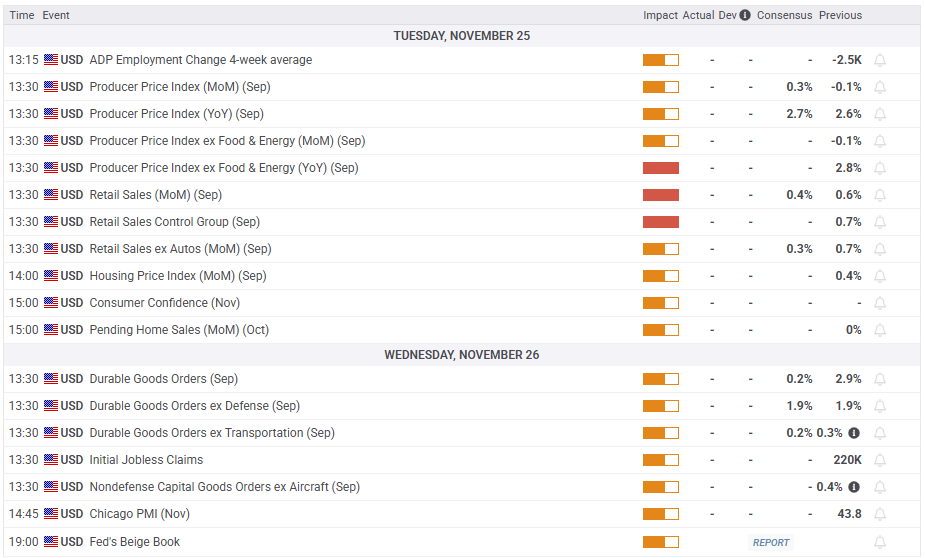Enable notification bell for Retail Sales (MoM)

click(x=880, y=195)
